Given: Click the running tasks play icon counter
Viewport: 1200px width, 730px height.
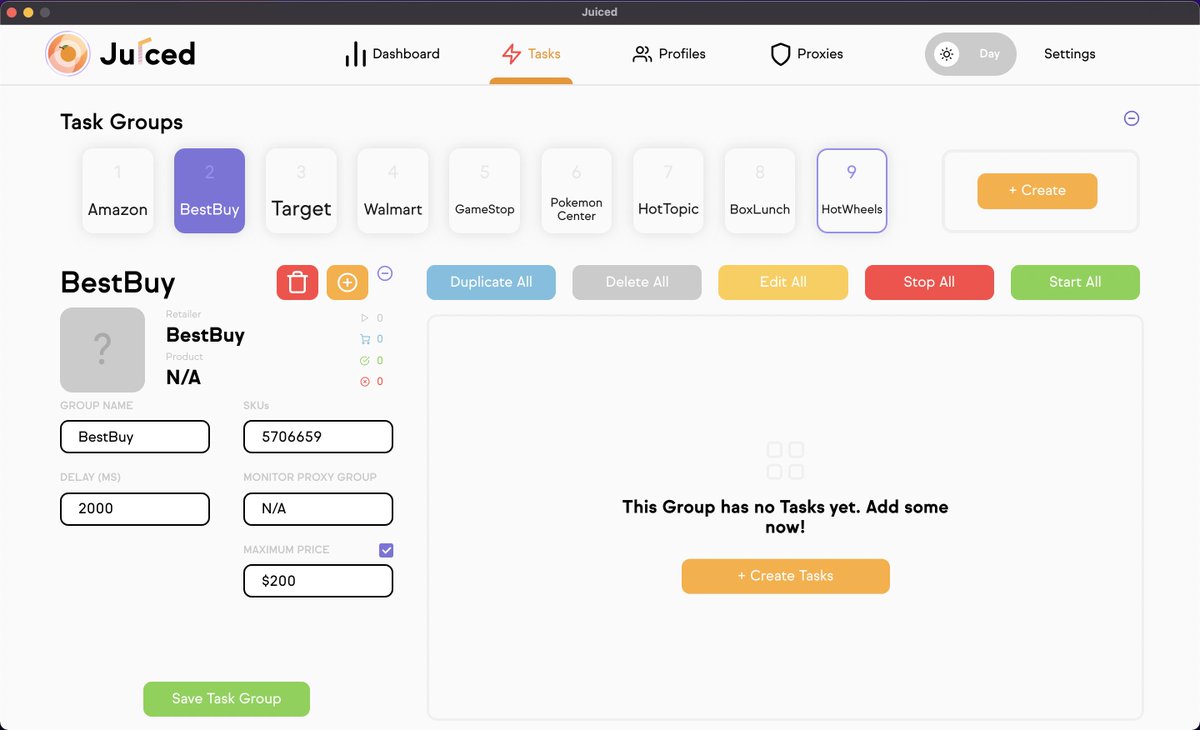Looking at the screenshot, I should point(371,318).
